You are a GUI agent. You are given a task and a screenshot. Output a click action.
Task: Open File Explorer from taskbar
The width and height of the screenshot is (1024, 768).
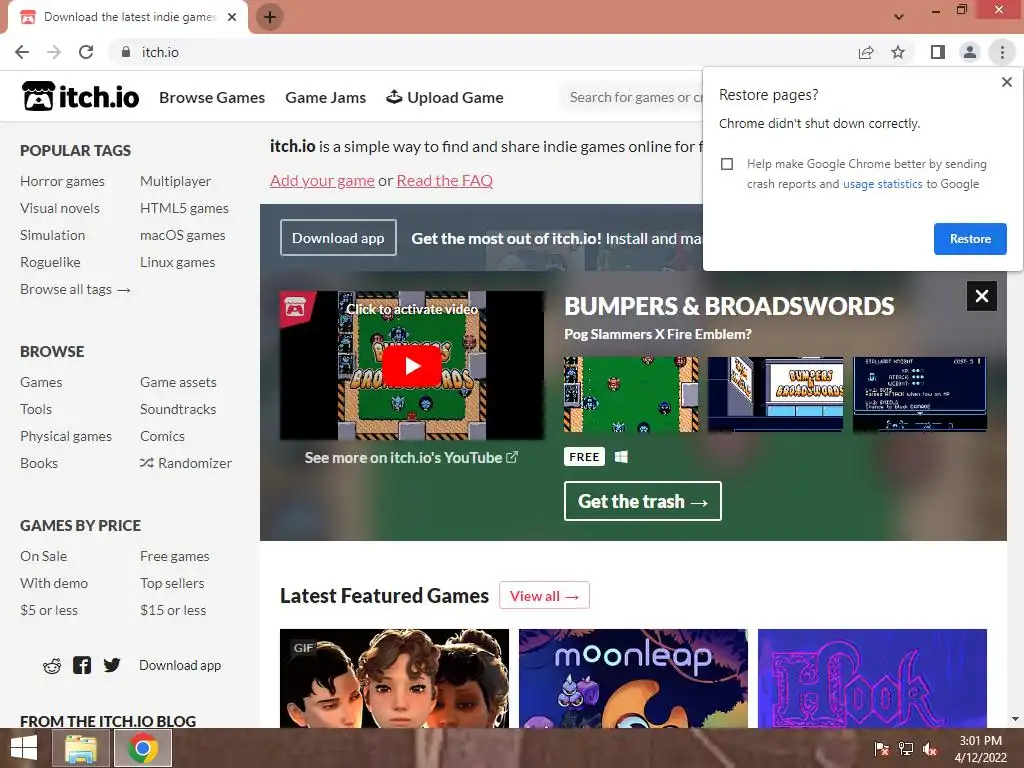(80, 748)
